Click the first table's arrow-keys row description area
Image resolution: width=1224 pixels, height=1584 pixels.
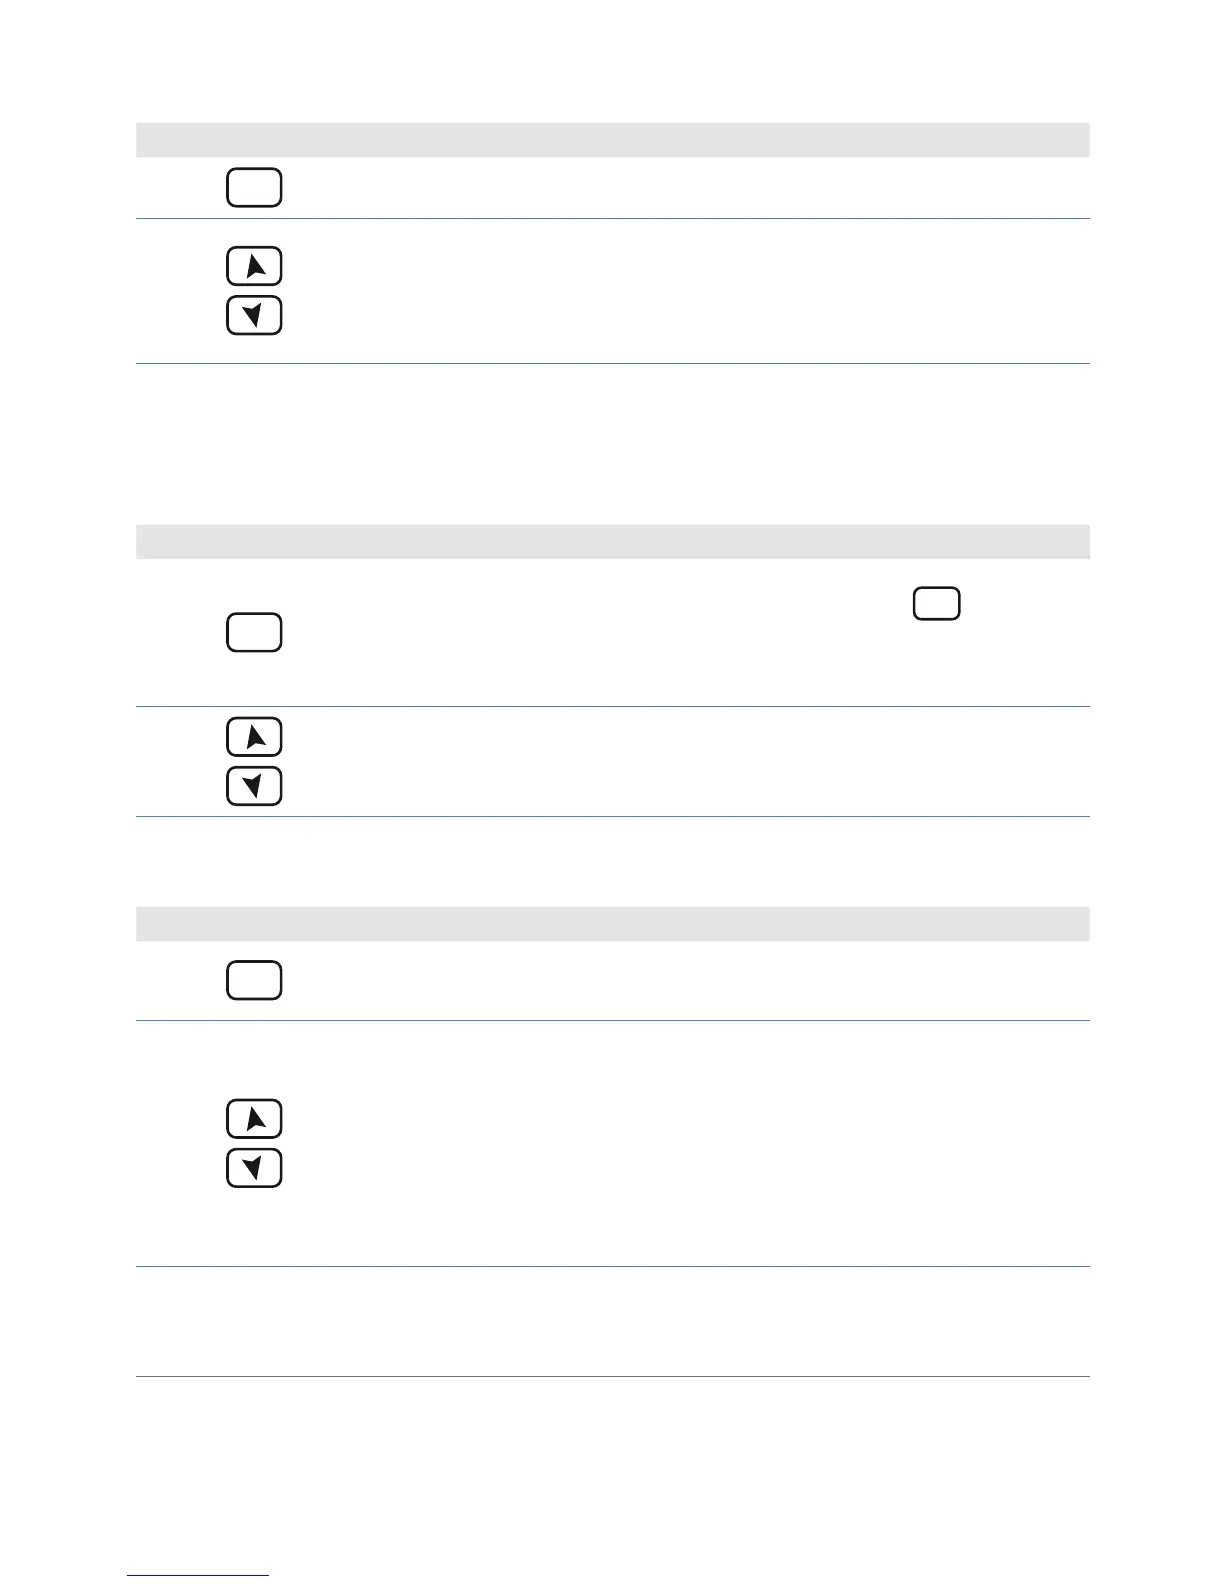690,291
